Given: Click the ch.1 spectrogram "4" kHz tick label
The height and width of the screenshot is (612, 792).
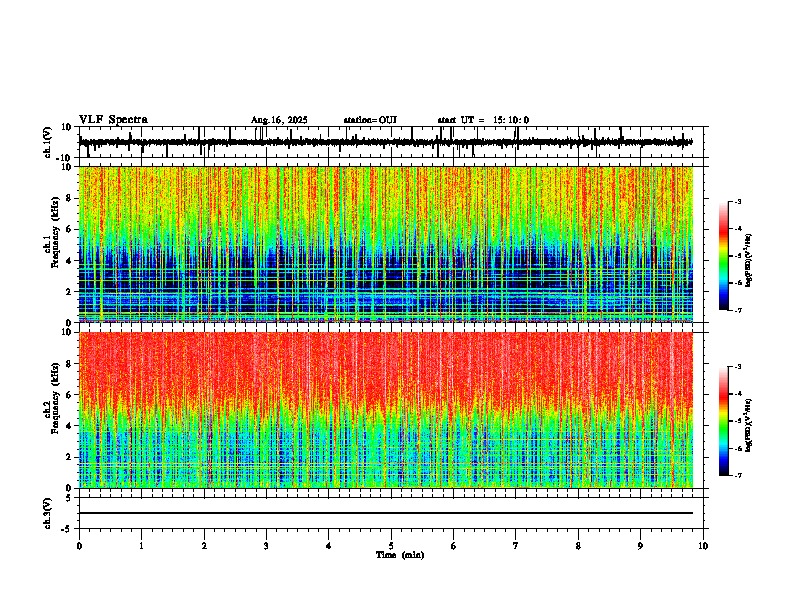Looking at the screenshot, I should (x=70, y=261).
